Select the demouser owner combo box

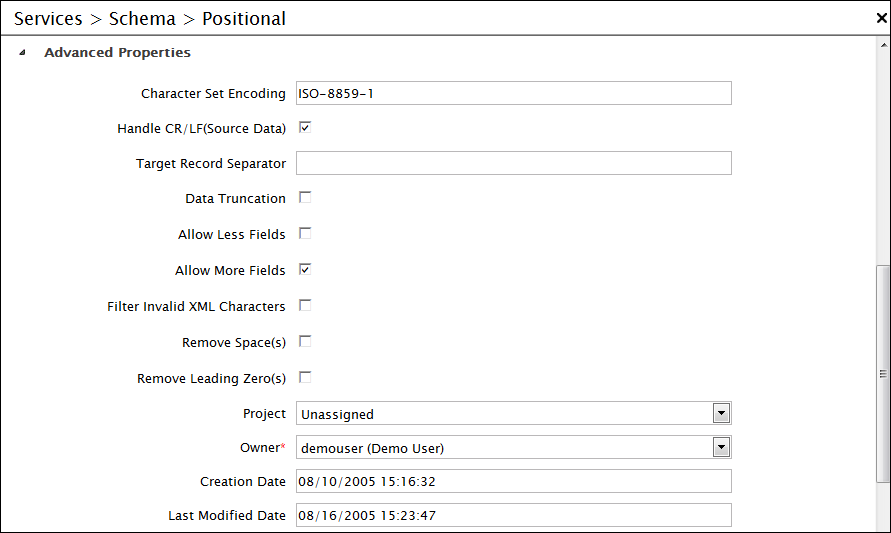pos(503,448)
